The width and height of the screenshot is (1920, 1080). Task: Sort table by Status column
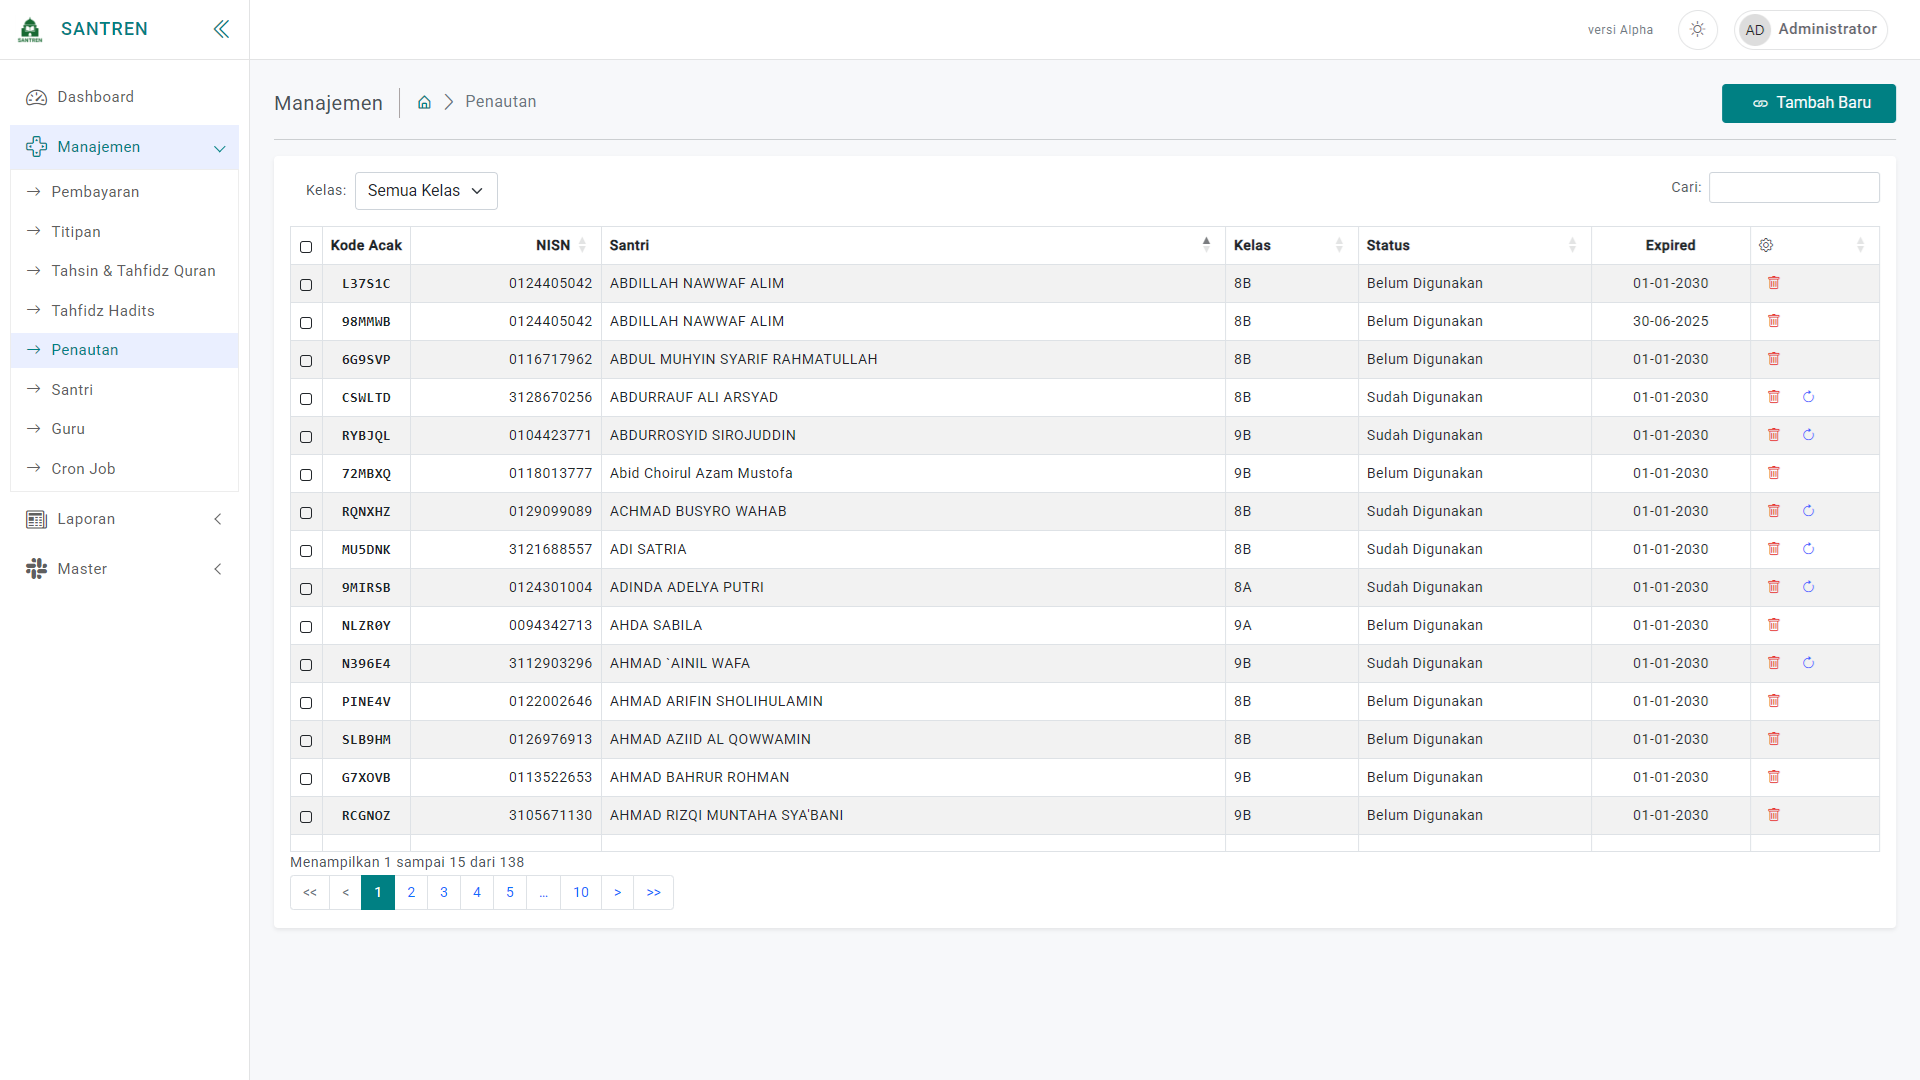[1474, 245]
